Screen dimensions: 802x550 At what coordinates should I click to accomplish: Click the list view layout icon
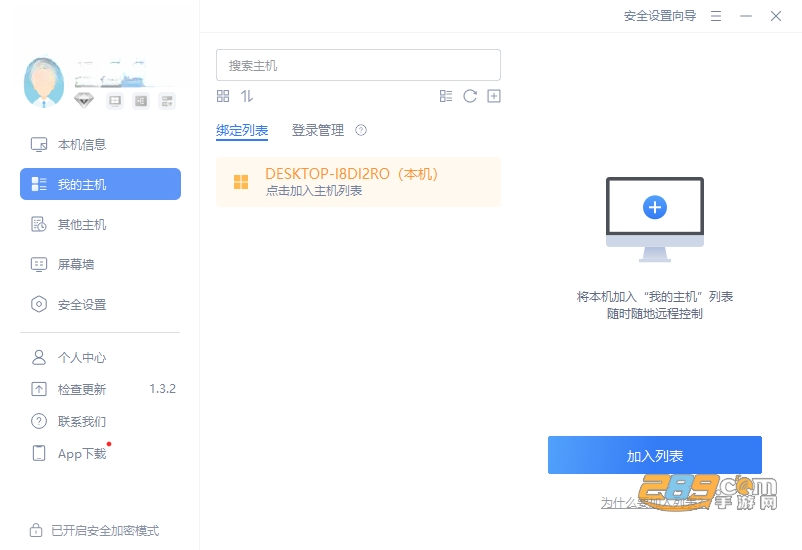point(446,96)
